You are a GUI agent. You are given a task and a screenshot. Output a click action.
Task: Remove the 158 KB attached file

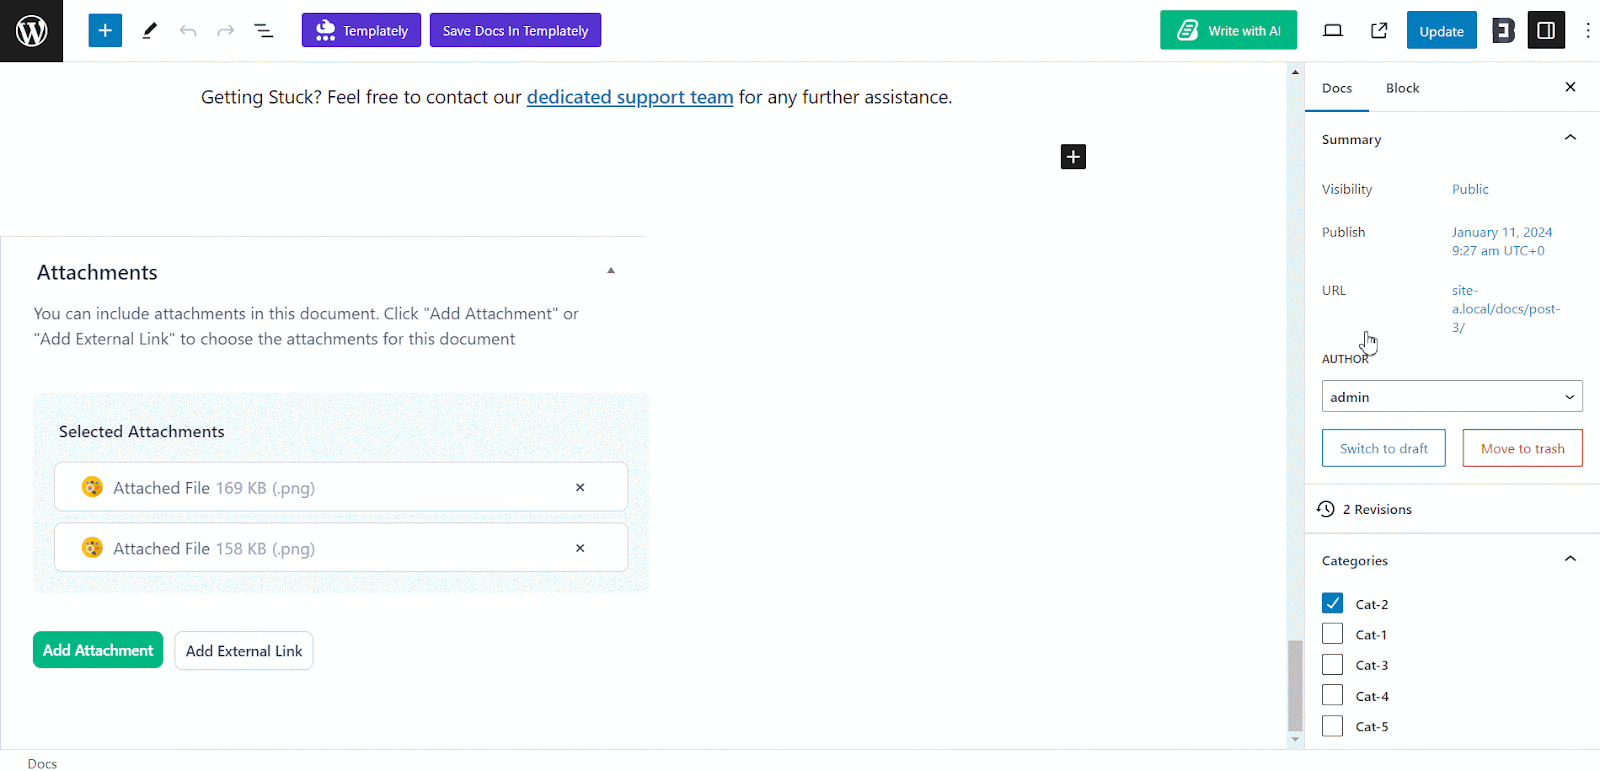click(x=580, y=548)
